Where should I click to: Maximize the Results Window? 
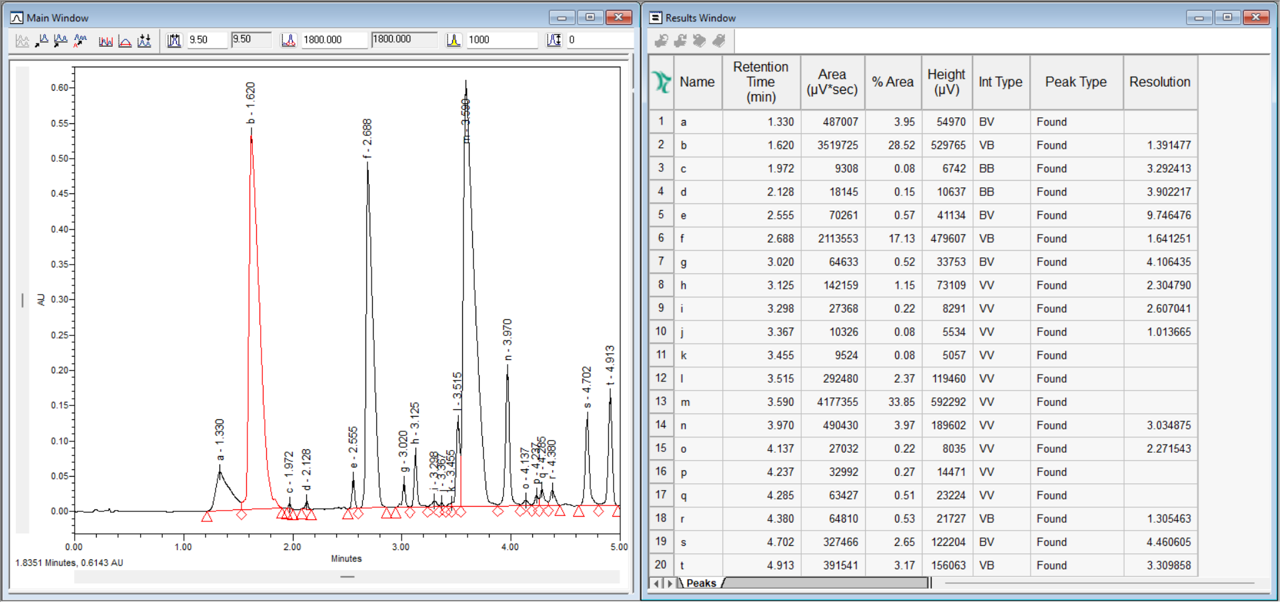[x=1227, y=17]
